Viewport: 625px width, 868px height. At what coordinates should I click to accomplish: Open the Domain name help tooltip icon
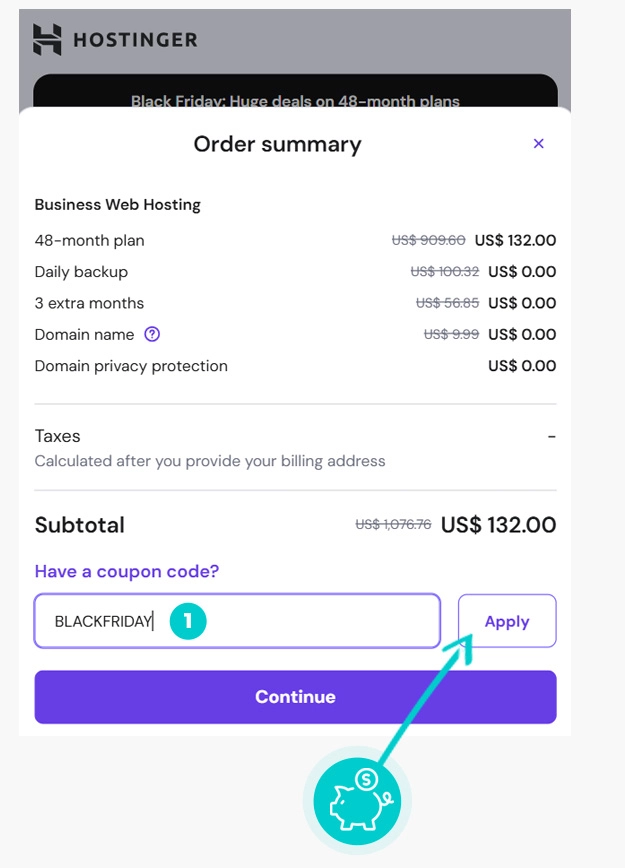coord(152,334)
